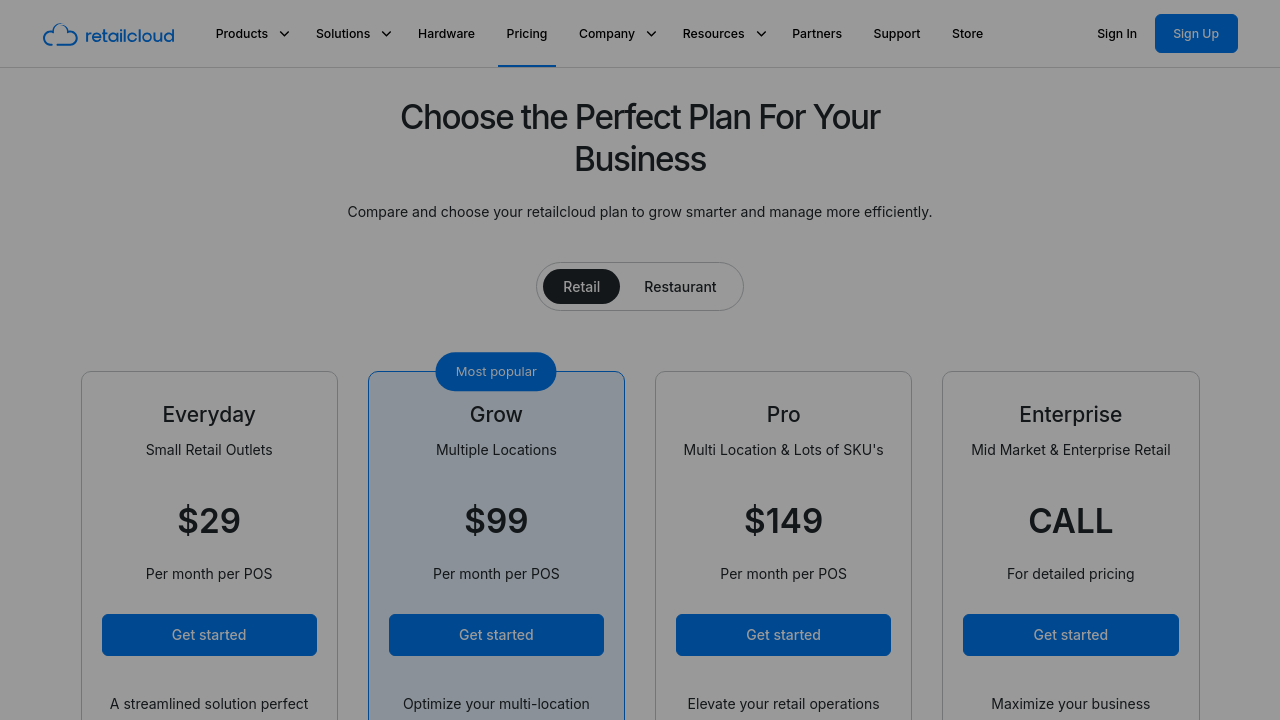Click the retailcloud cloud logo icon

tap(60, 35)
